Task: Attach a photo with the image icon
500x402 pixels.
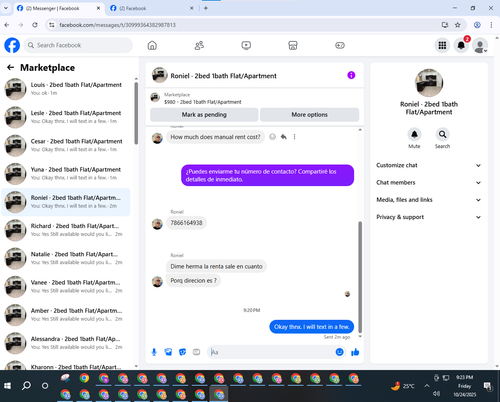Action: (x=168, y=352)
